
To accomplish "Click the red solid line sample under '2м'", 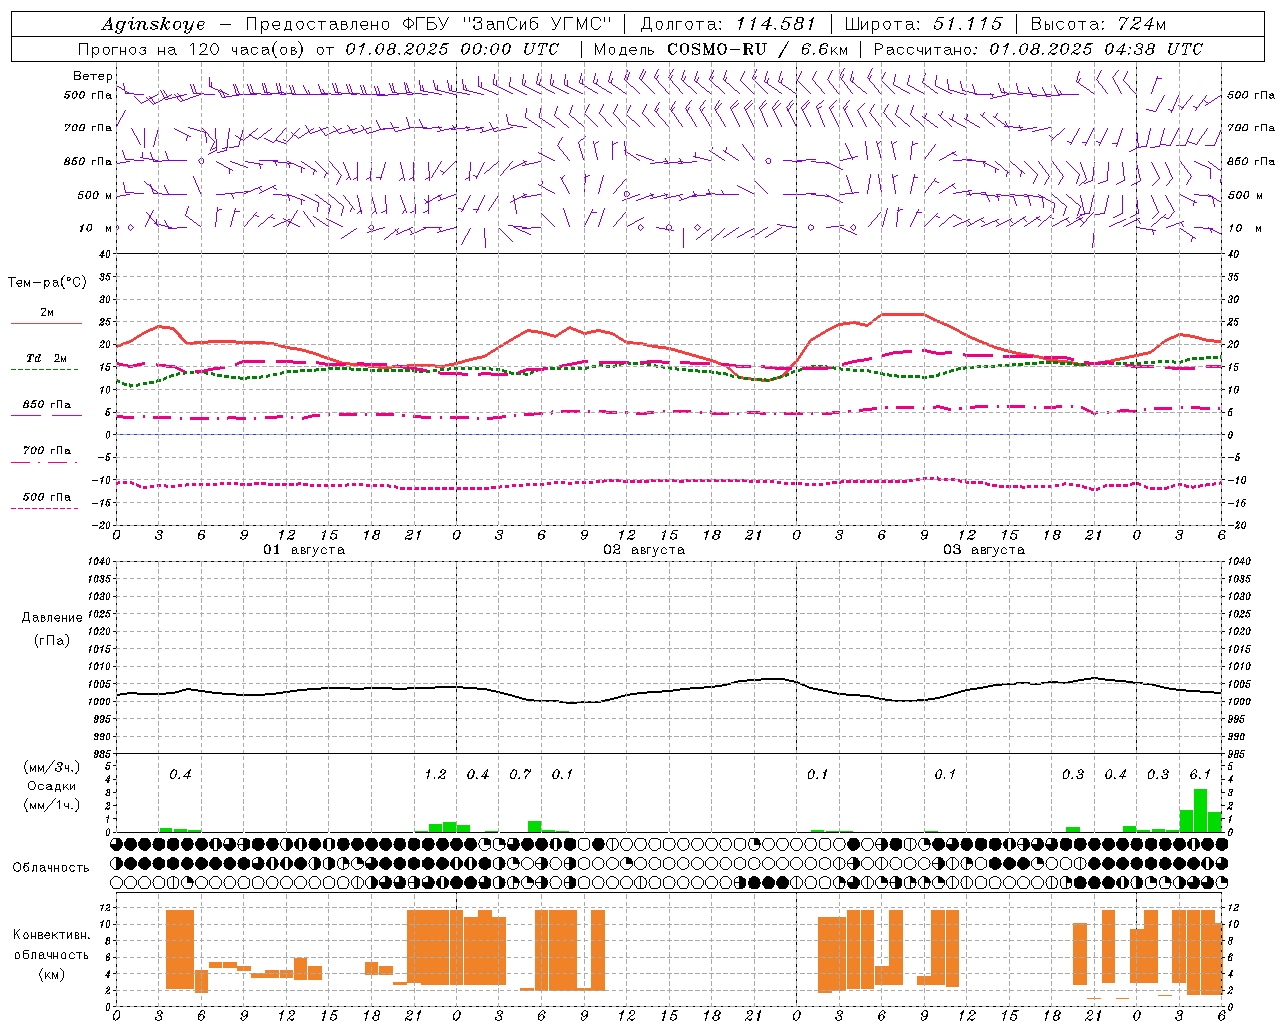I will coord(46,324).
